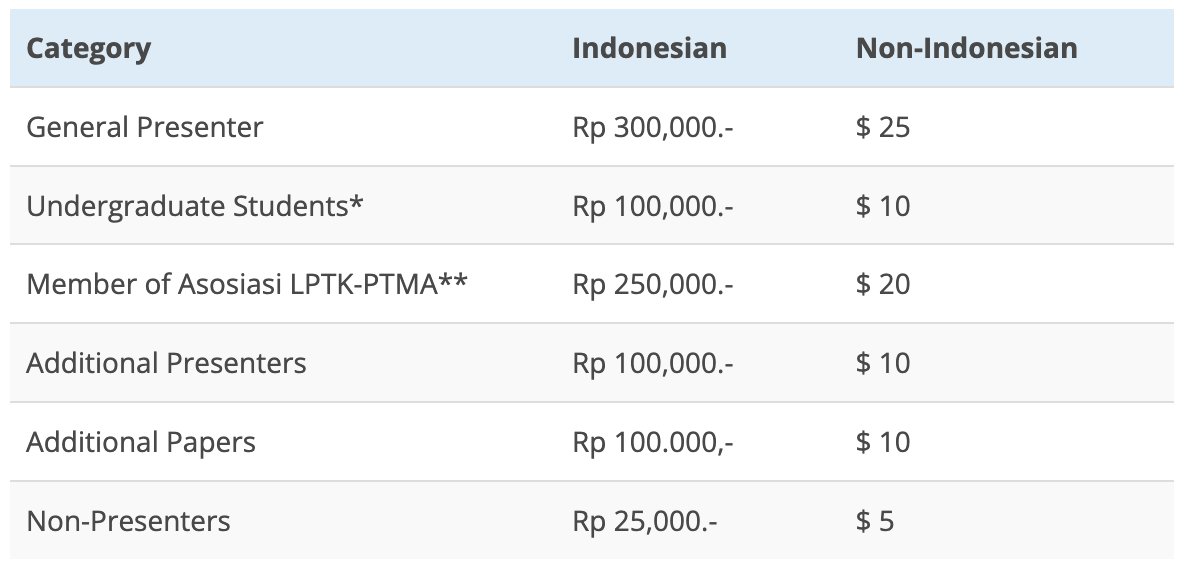
Task: Select the Member of Asosiasi LPTK-PTMA** label
Action: [x=247, y=284]
